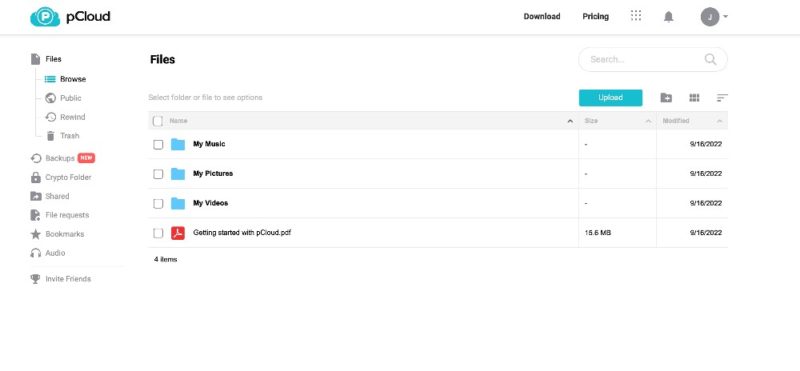Open Audio in the sidebar
Screen dimensions: 800x371
55,253
